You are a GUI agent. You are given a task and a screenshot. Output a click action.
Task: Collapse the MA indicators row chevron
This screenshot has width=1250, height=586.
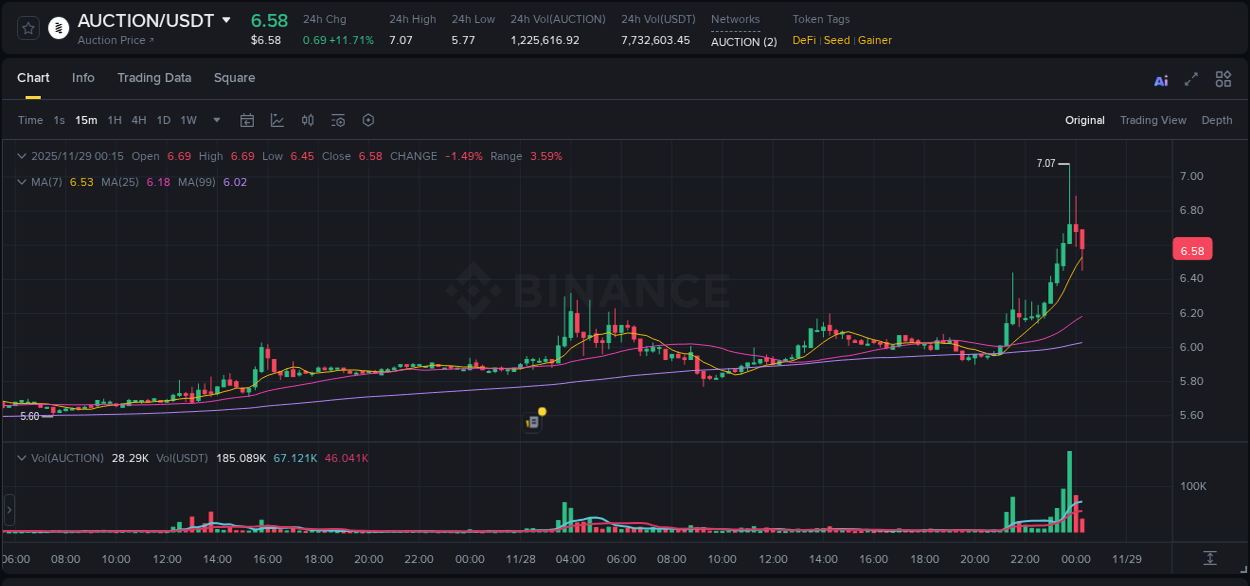click(21, 182)
